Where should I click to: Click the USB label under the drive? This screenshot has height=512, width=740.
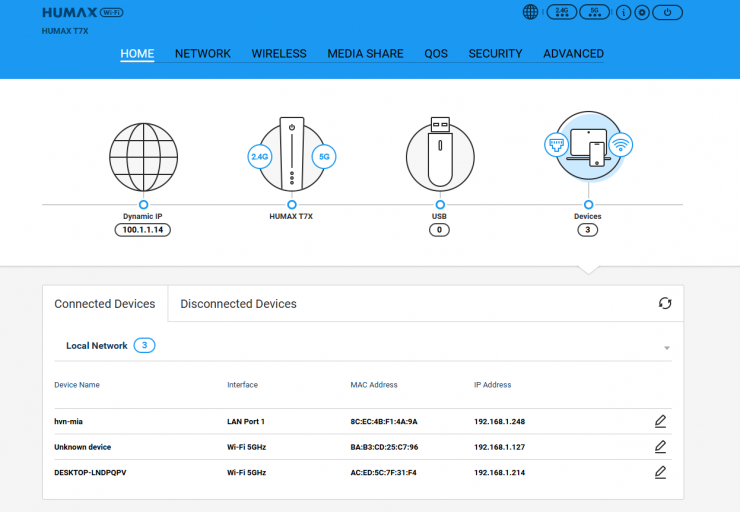(439, 216)
